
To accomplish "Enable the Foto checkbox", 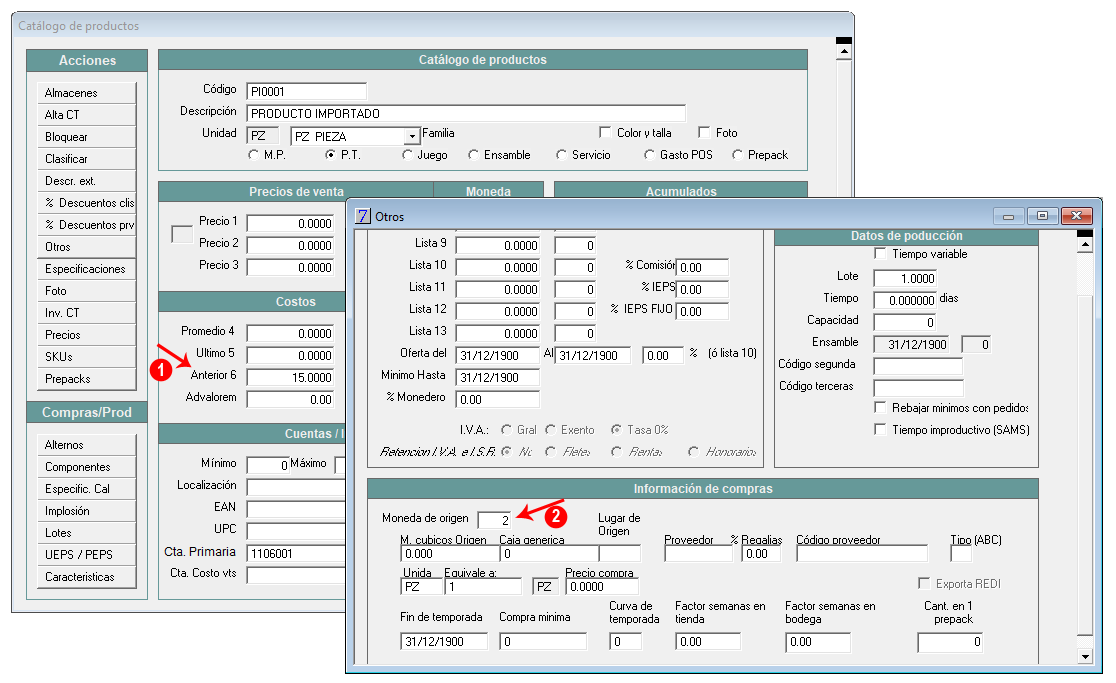I will pos(704,132).
